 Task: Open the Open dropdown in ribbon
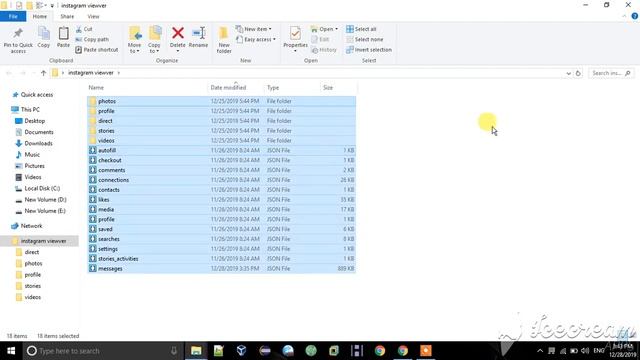[x=324, y=29]
